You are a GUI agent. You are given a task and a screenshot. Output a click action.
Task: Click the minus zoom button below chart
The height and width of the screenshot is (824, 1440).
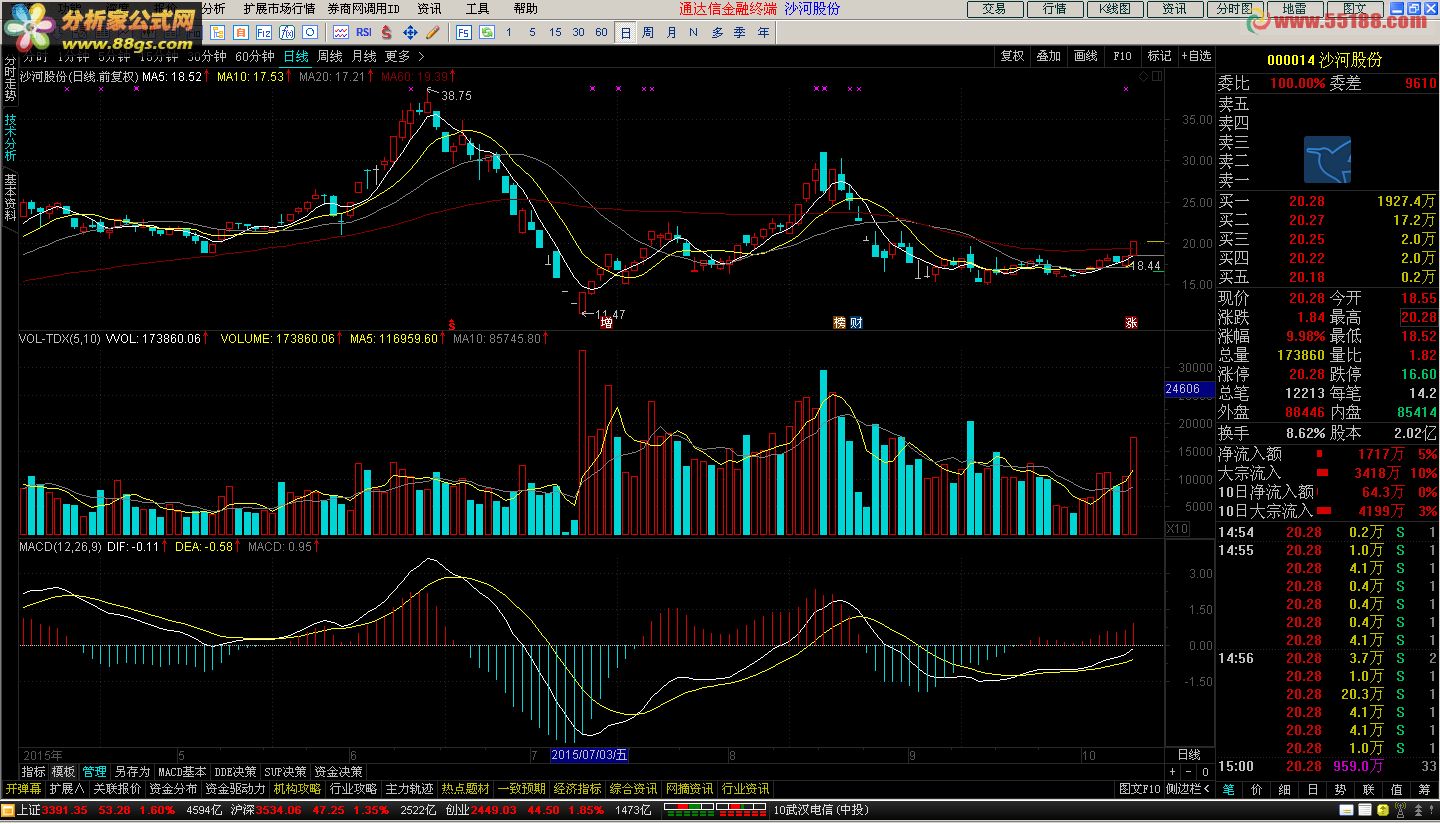[x=1189, y=772]
